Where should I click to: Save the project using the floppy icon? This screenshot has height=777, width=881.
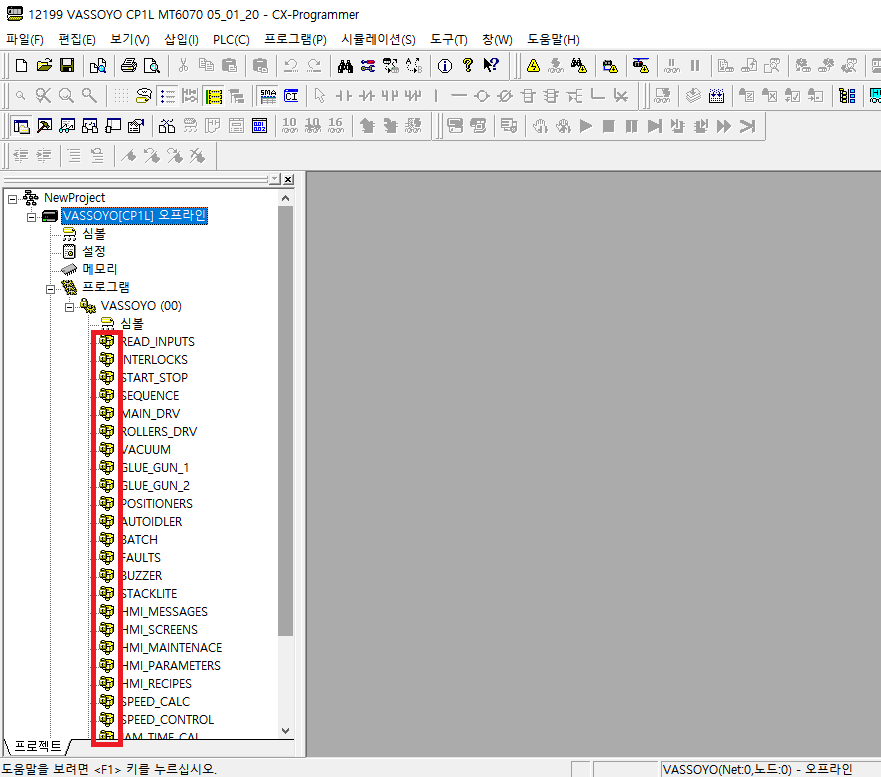pos(67,66)
